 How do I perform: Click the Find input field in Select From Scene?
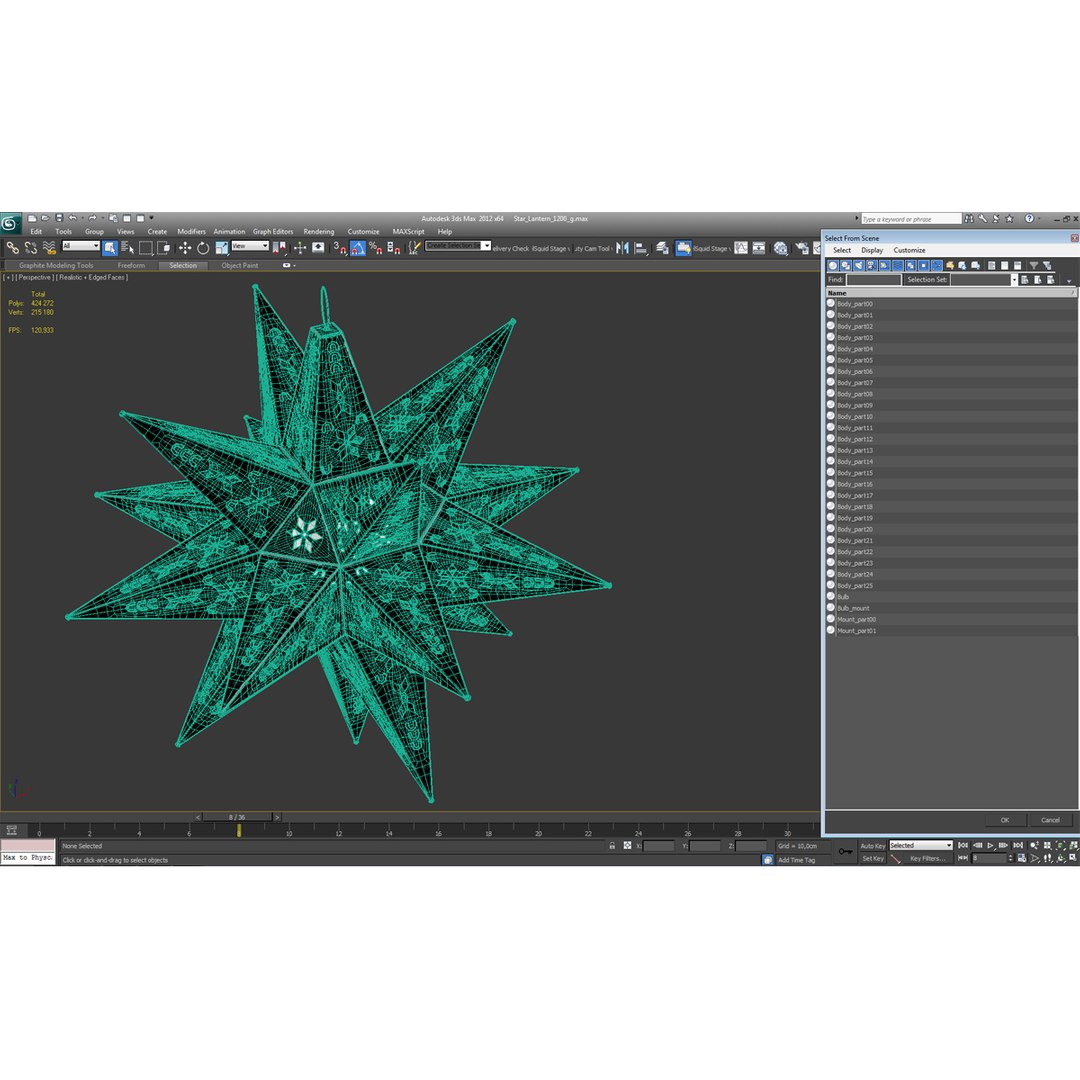(873, 280)
